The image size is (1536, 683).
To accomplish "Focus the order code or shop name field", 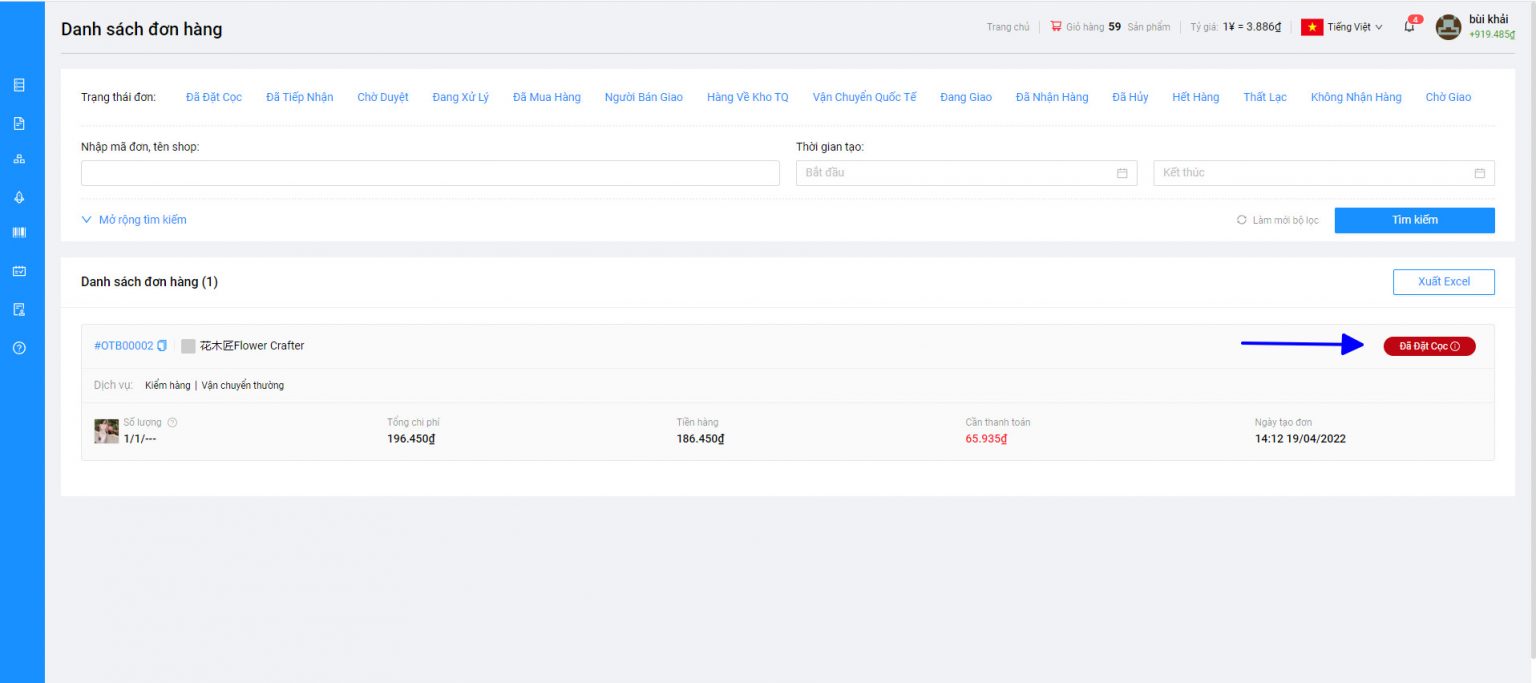I will click(x=430, y=173).
